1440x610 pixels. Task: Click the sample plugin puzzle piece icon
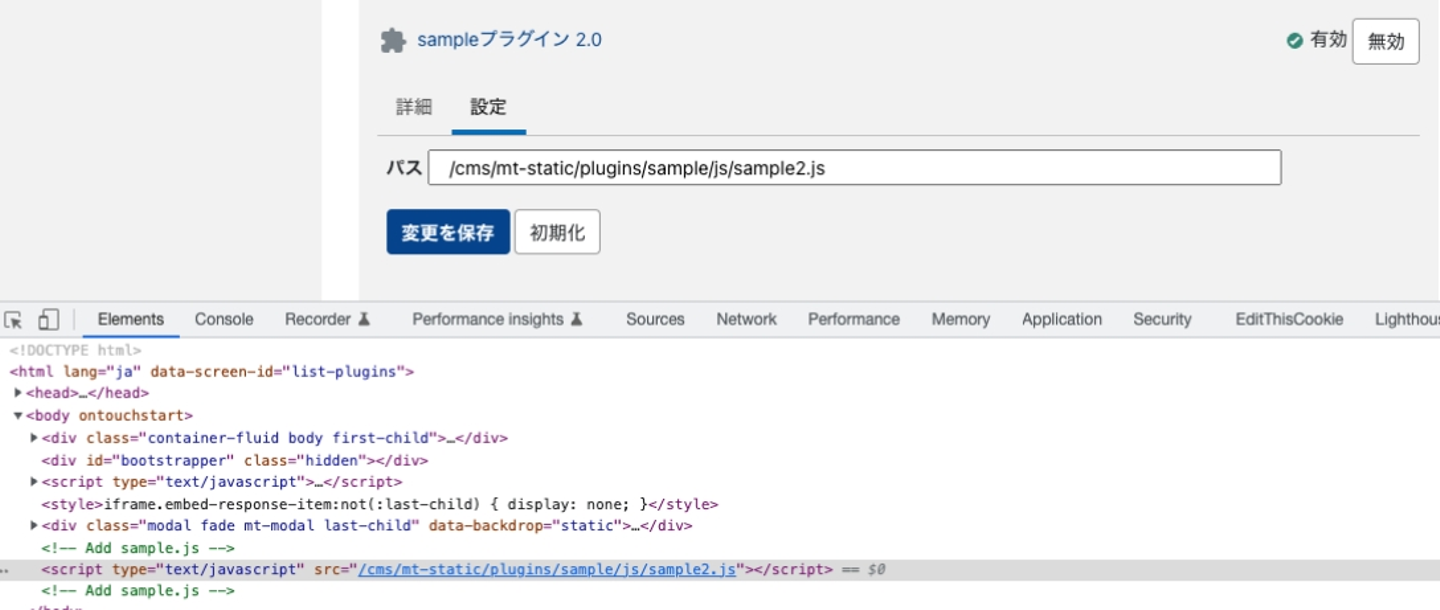point(393,41)
